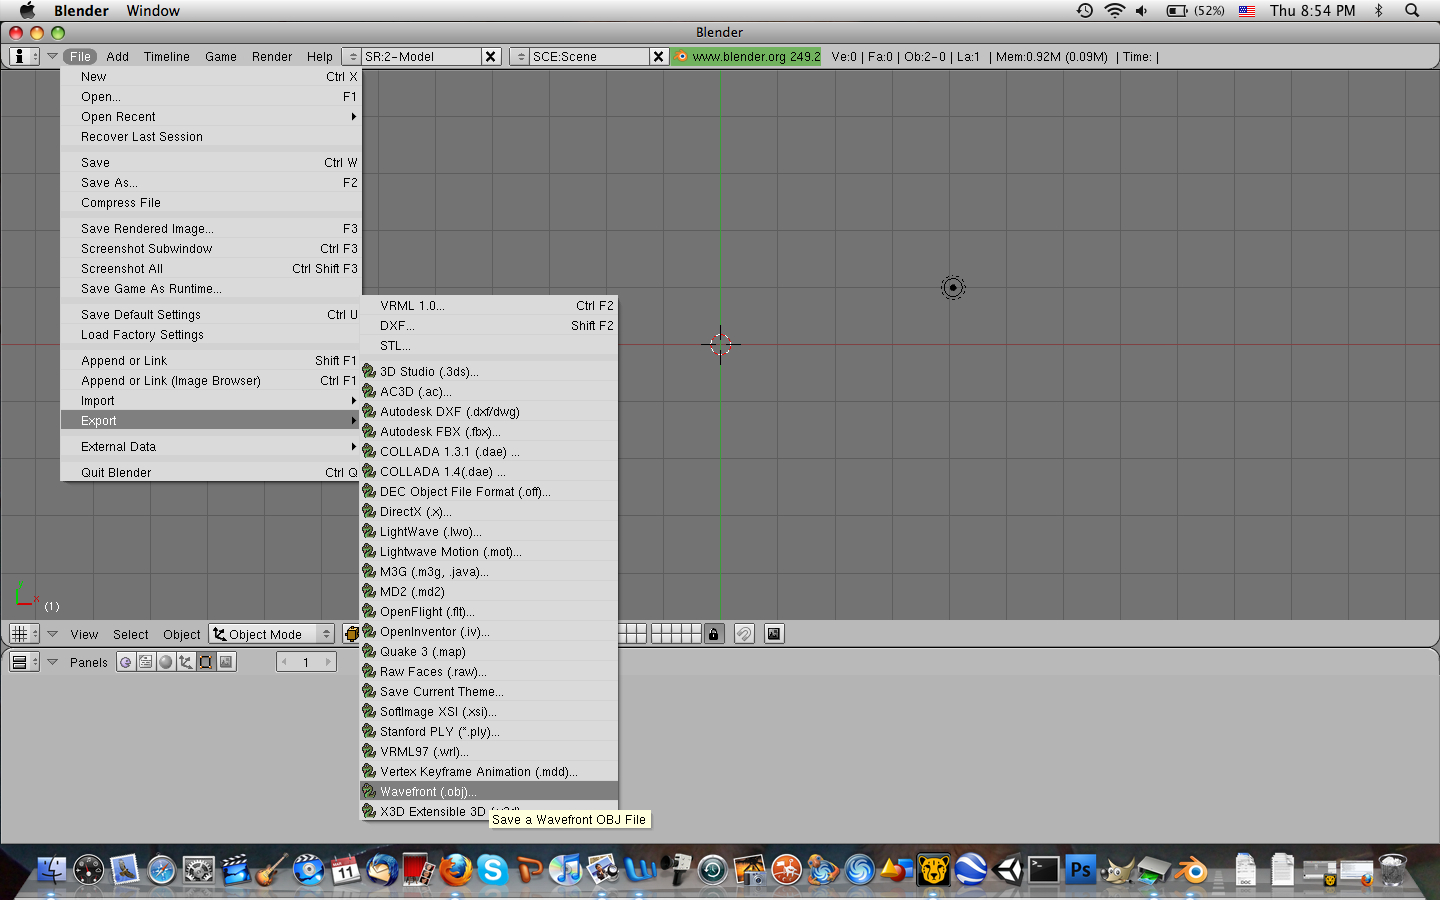This screenshot has height=900, width=1440.
Task: Choose Autodesk FBX (.fbx) export option
Action: coord(440,432)
